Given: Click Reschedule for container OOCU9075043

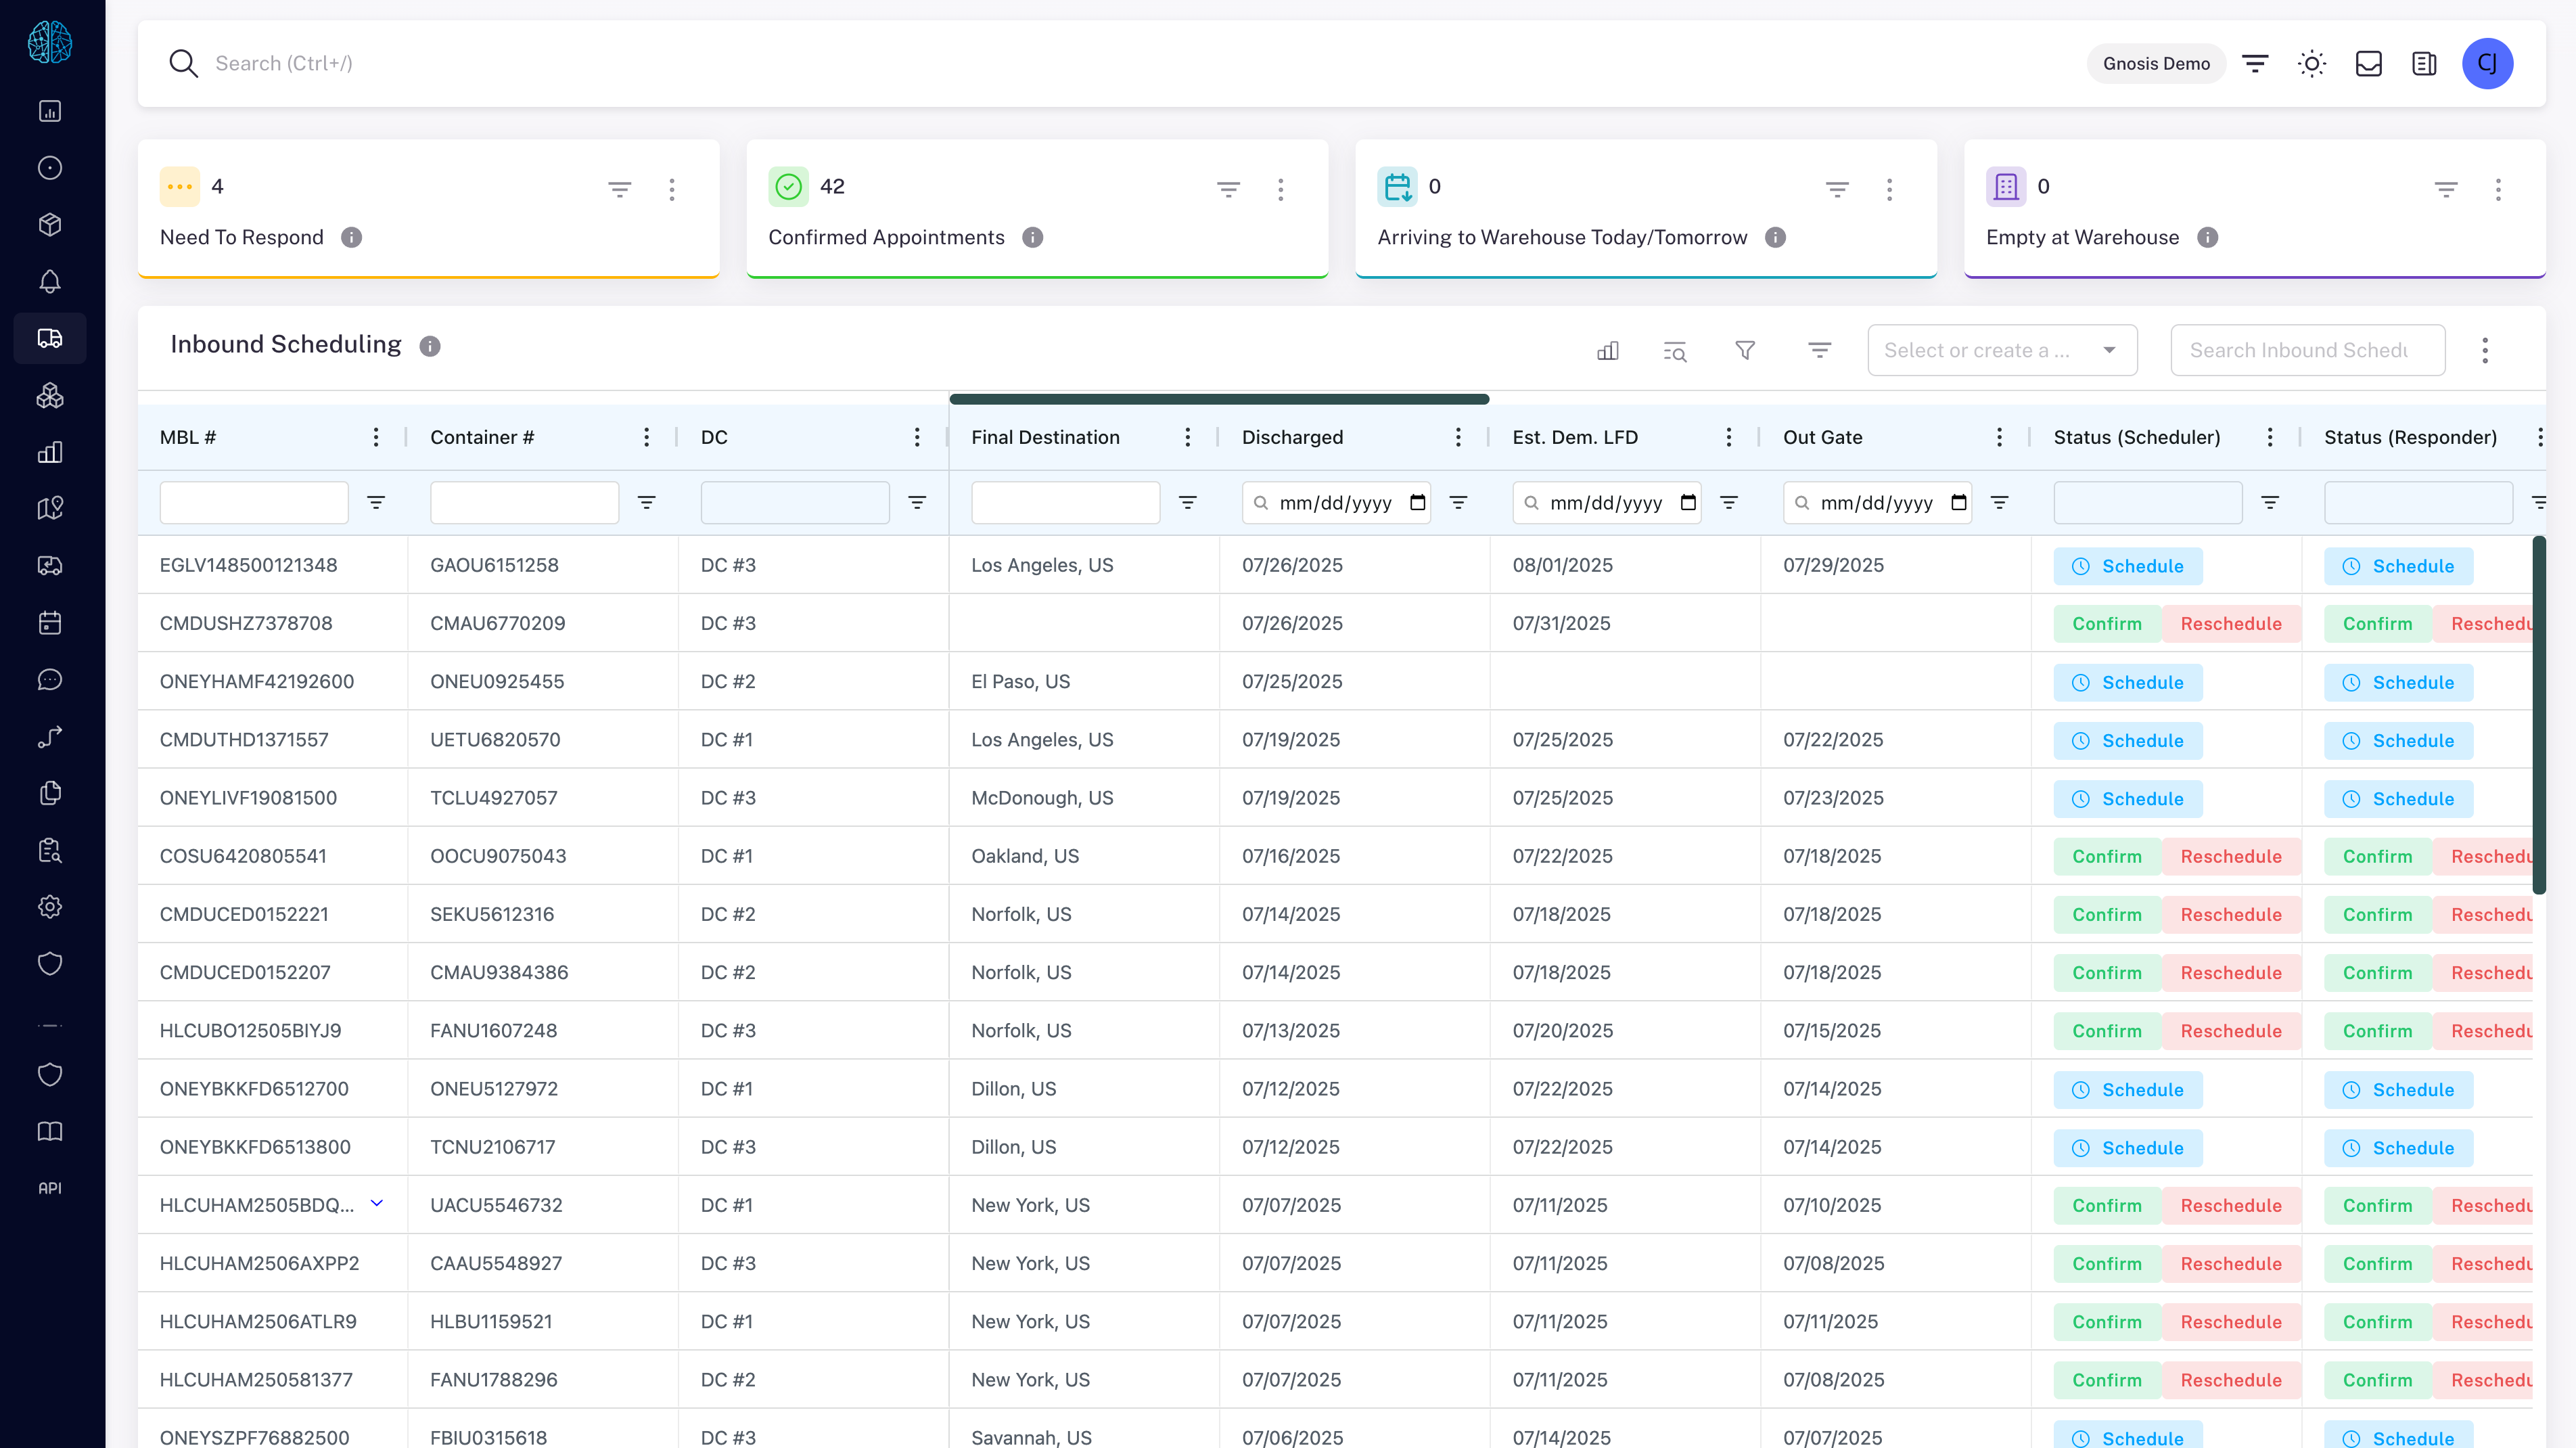Looking at the screenshot, I should coord(2230,856).
